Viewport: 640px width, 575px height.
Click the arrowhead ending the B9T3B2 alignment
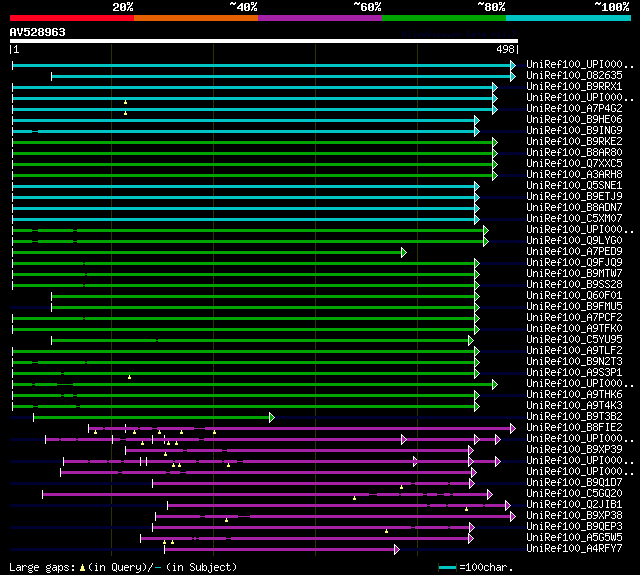tap(272, 417)
